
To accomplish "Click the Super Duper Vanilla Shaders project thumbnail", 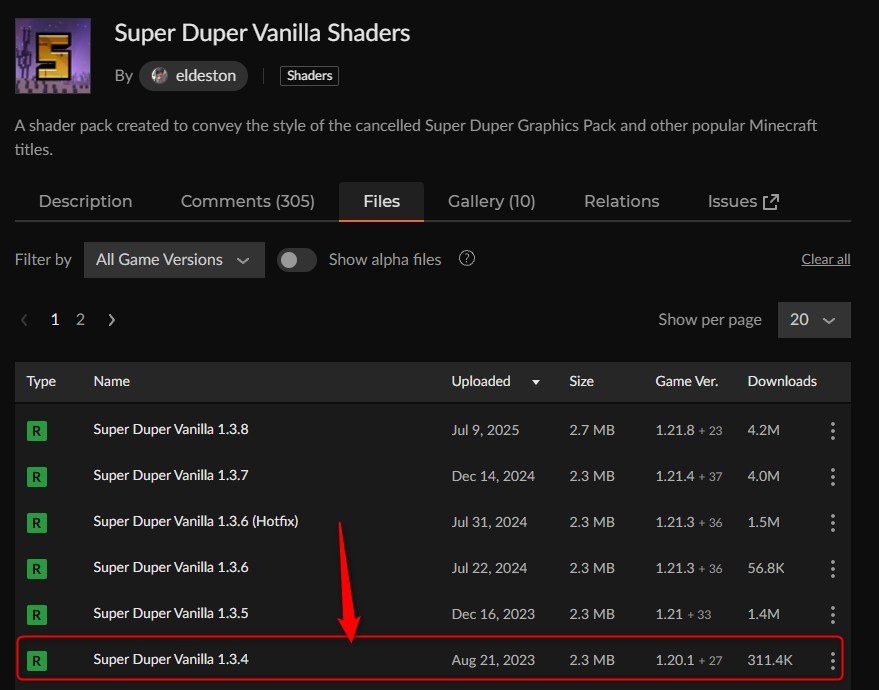I will [52, 55].
